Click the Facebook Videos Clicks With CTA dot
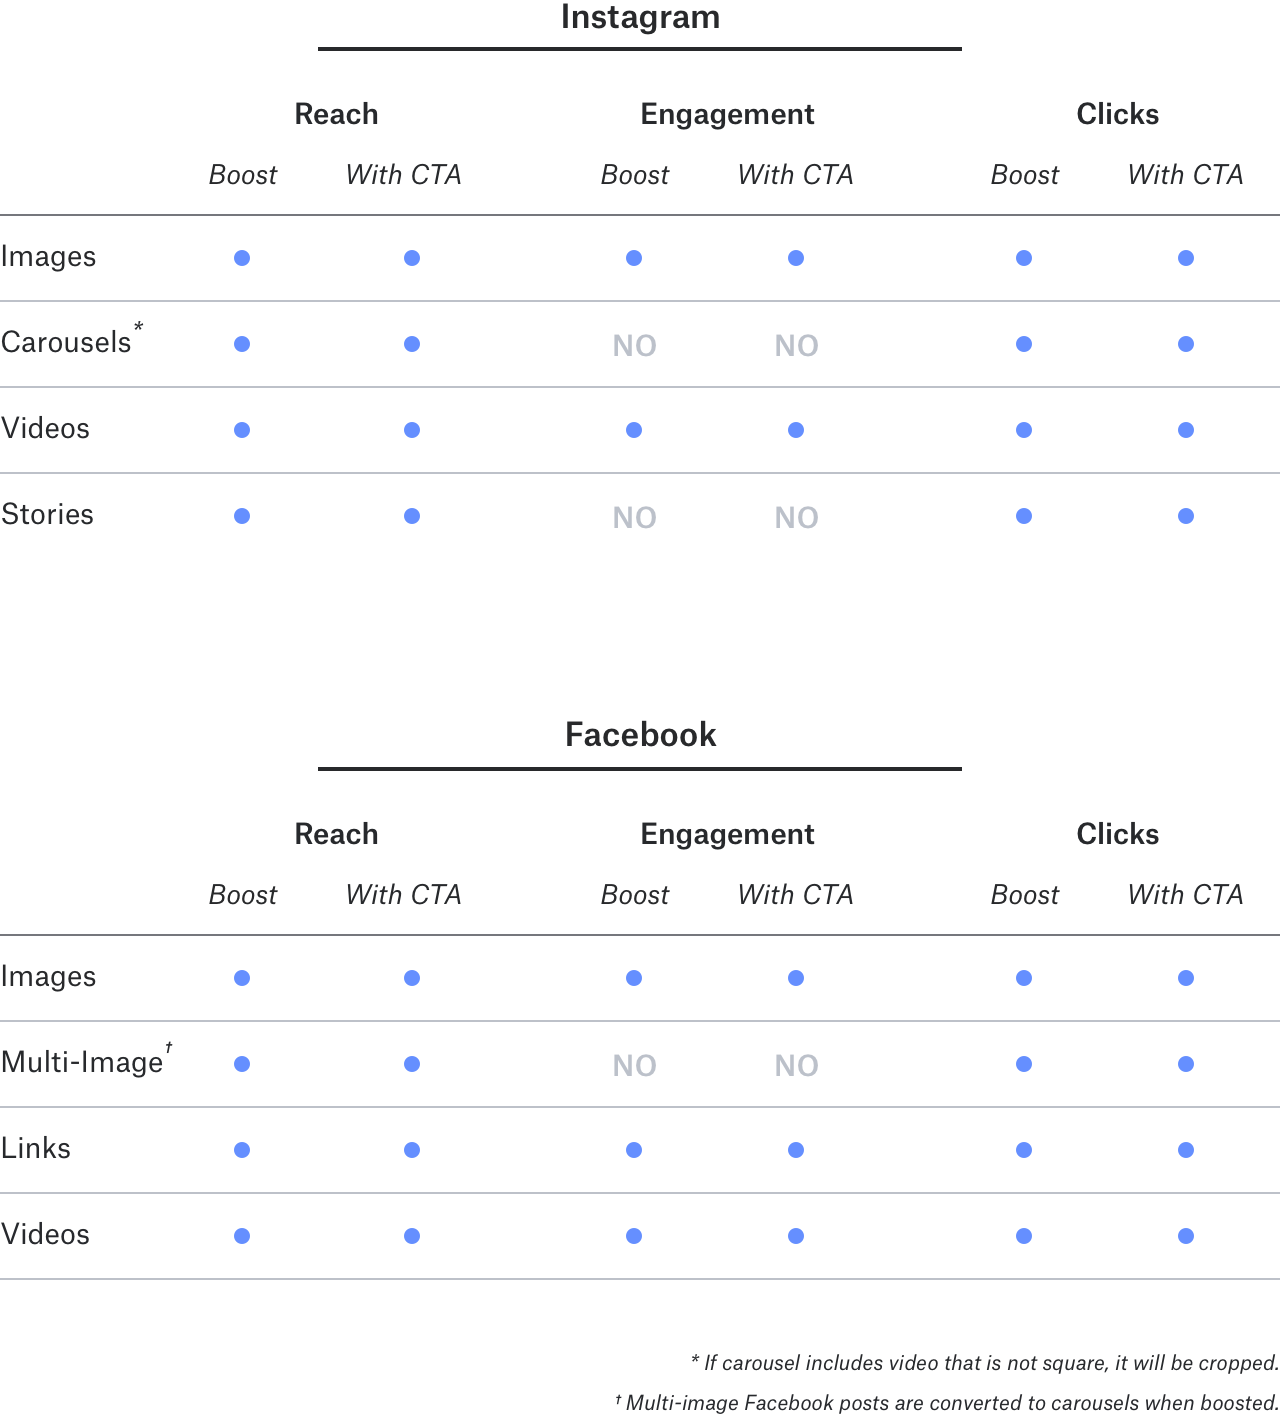This screenshot has width=1280, height=1416. coord(1186,1236)
